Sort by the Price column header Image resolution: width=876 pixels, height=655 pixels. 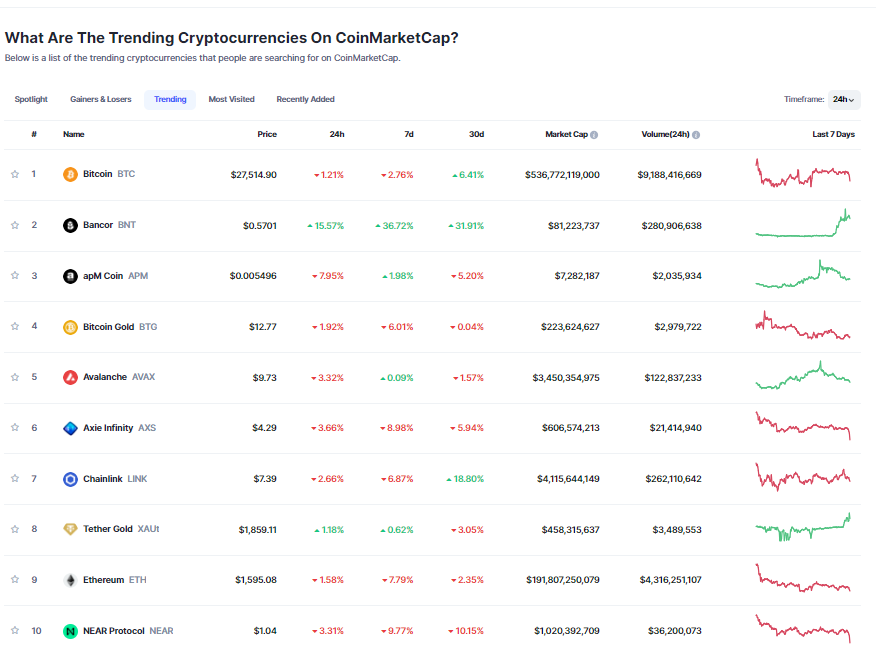pyautogui.click(x=267, y=134)
